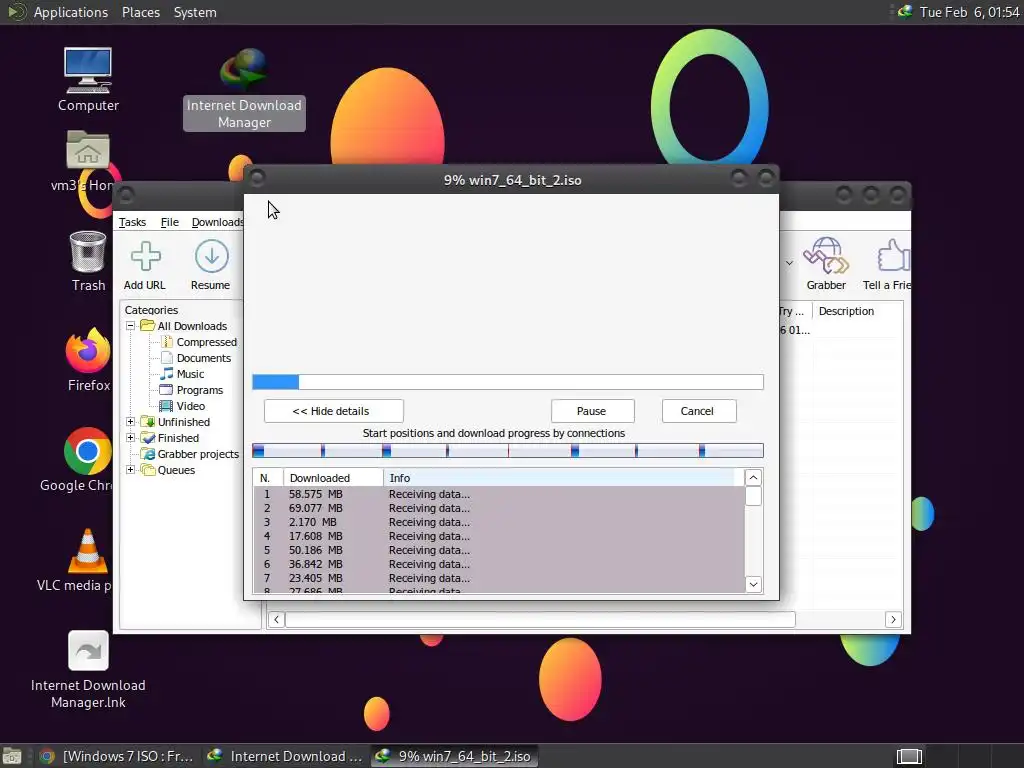Click the clock showing Tue Feb 6, 01:54
The width and height of the screenshot is (1024, 768).
pyautogui.click(x=969, y=12)
